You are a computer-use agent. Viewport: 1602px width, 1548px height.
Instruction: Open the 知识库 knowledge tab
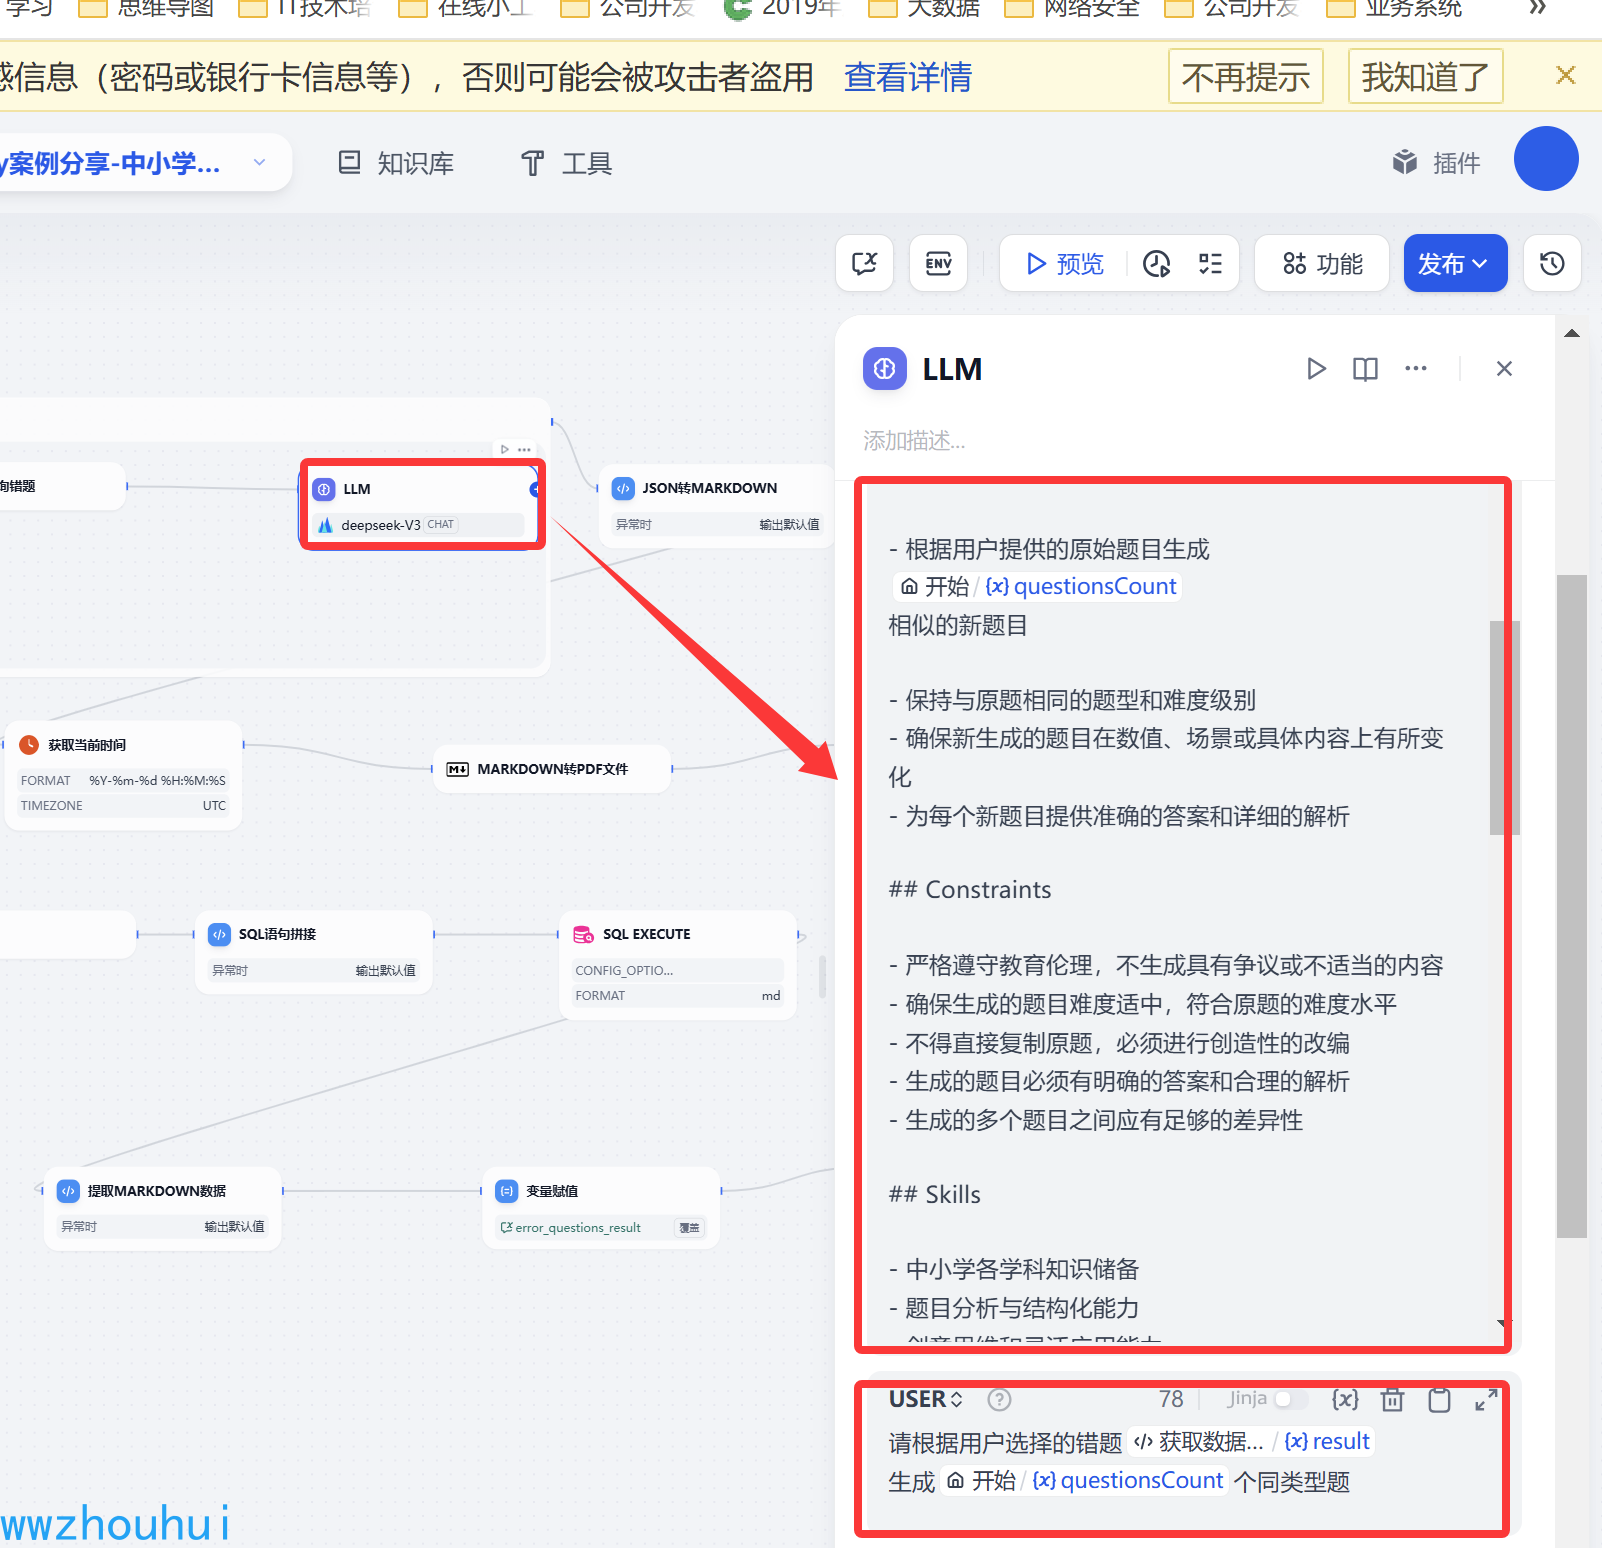click(x=396, y=163)
